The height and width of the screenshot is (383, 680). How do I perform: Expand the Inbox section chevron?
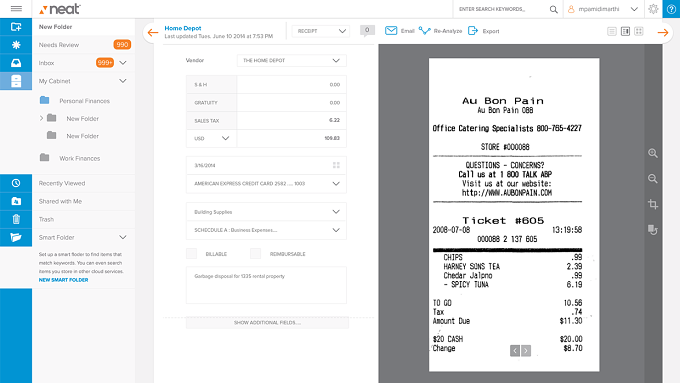pyautogui.click(x=123, y=63)
